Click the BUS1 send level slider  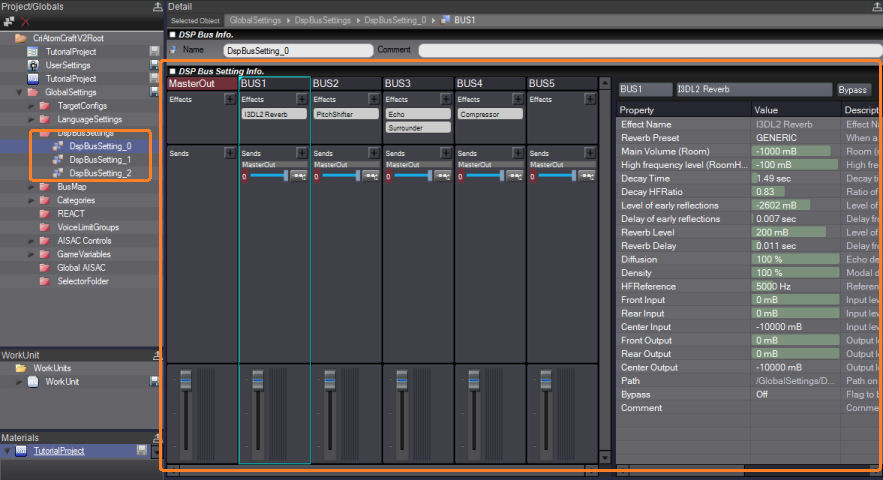269,176
